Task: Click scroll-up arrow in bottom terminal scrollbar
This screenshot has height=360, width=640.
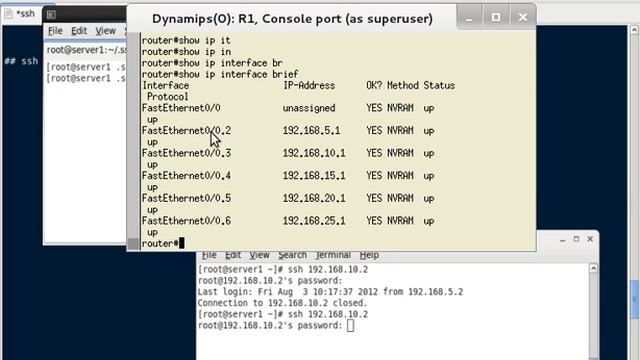Action: [x=593, y=269]
